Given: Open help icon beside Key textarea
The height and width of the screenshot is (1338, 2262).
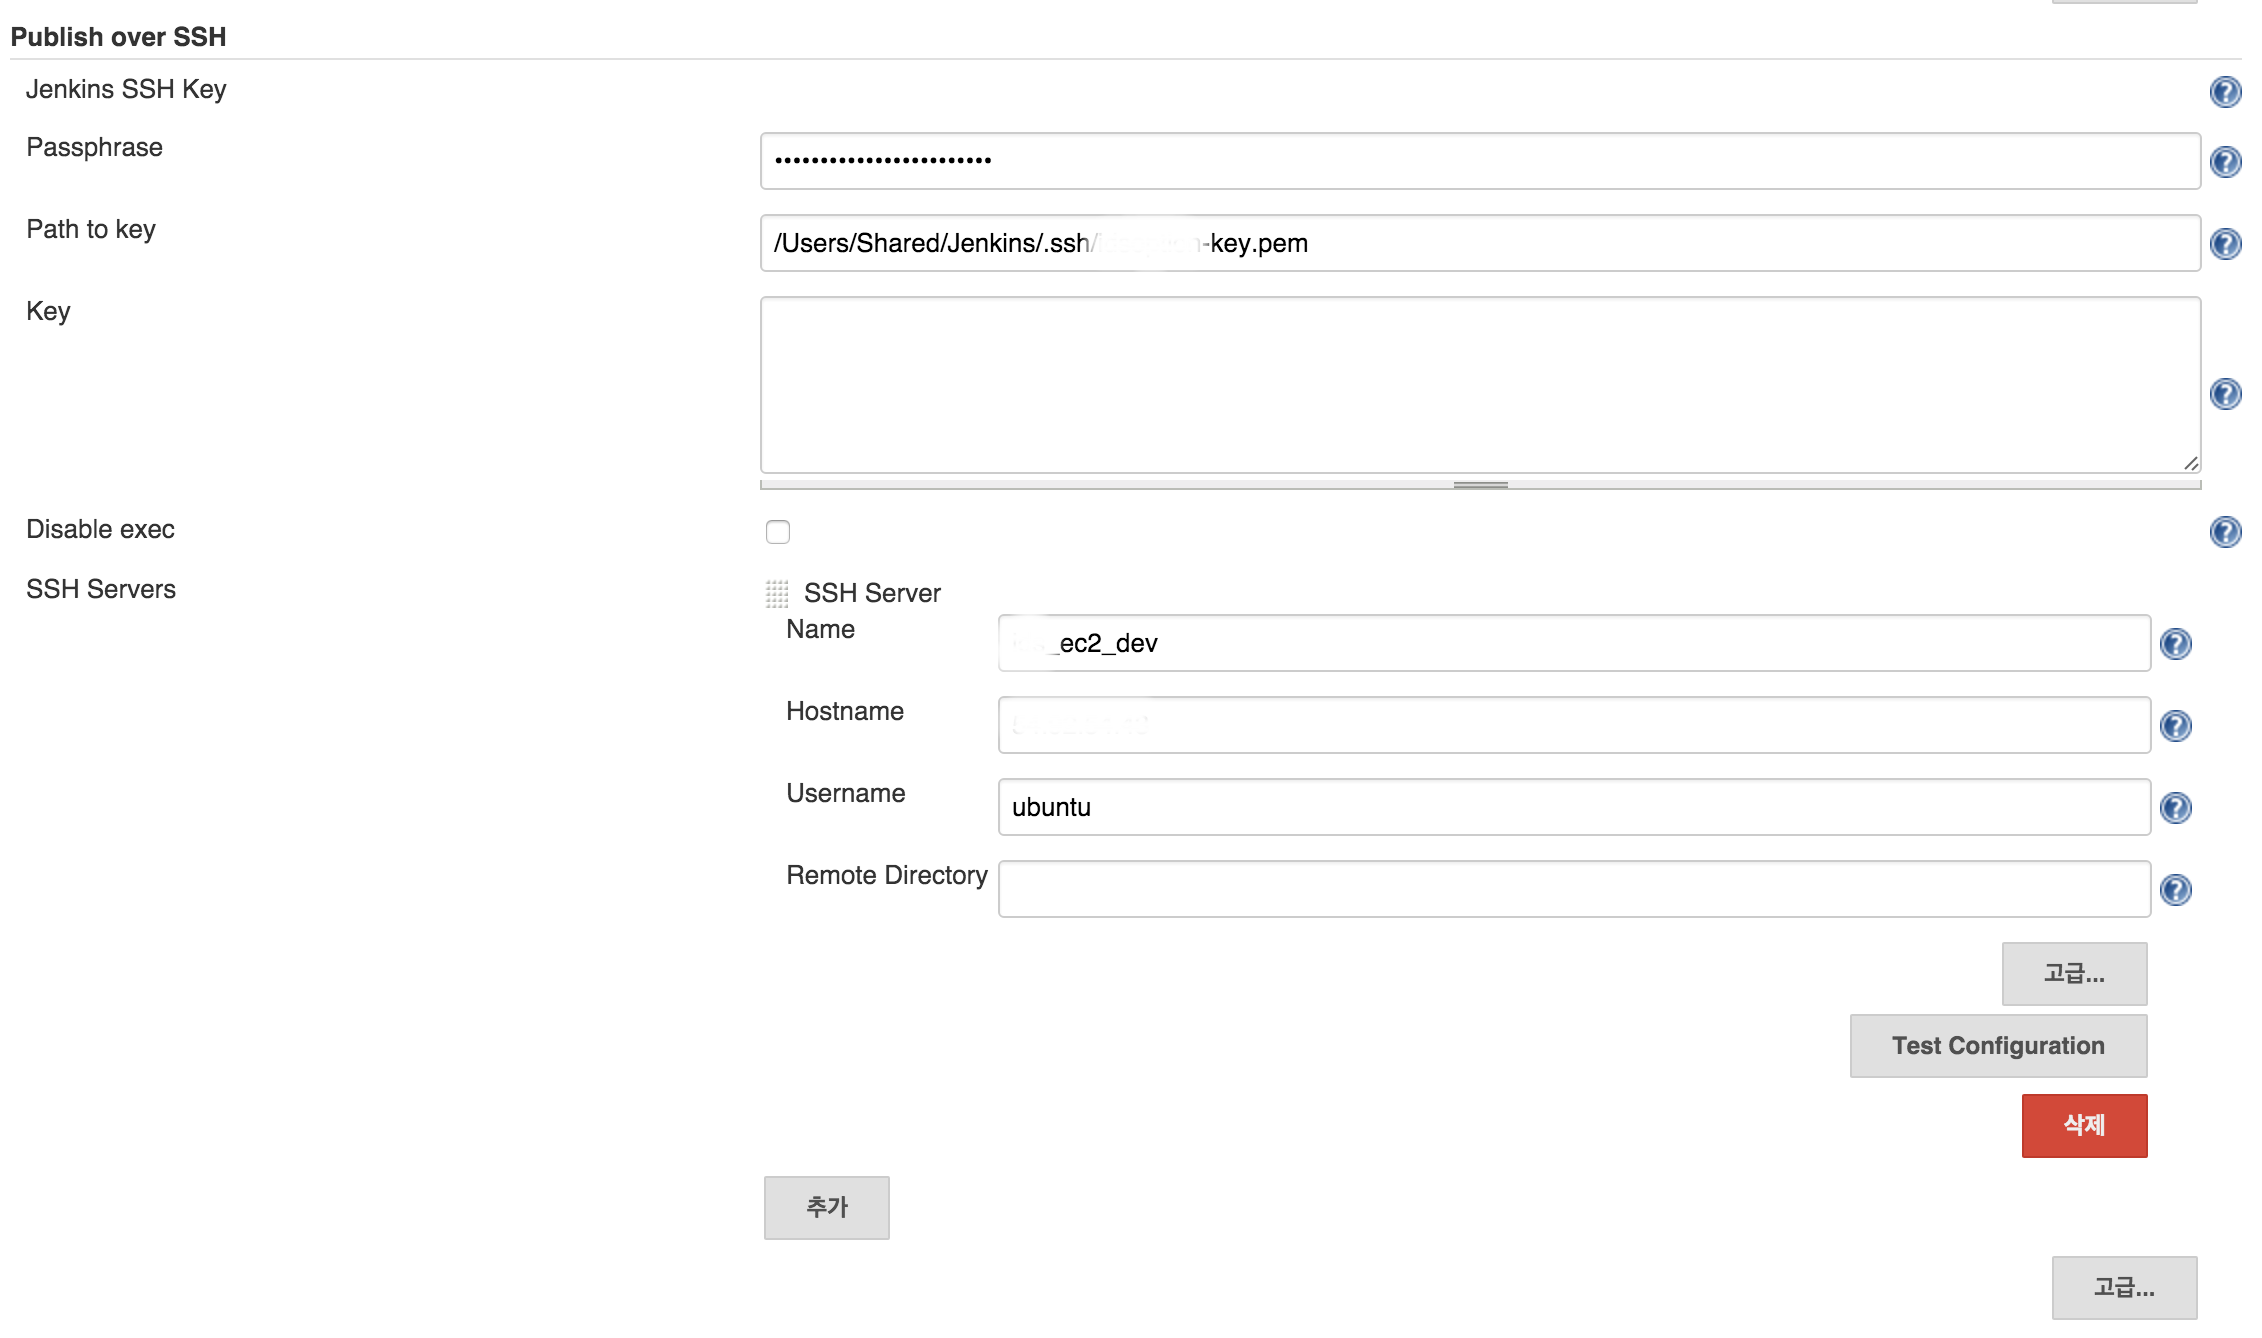Looking at the screenshot, I should 2225,394.
